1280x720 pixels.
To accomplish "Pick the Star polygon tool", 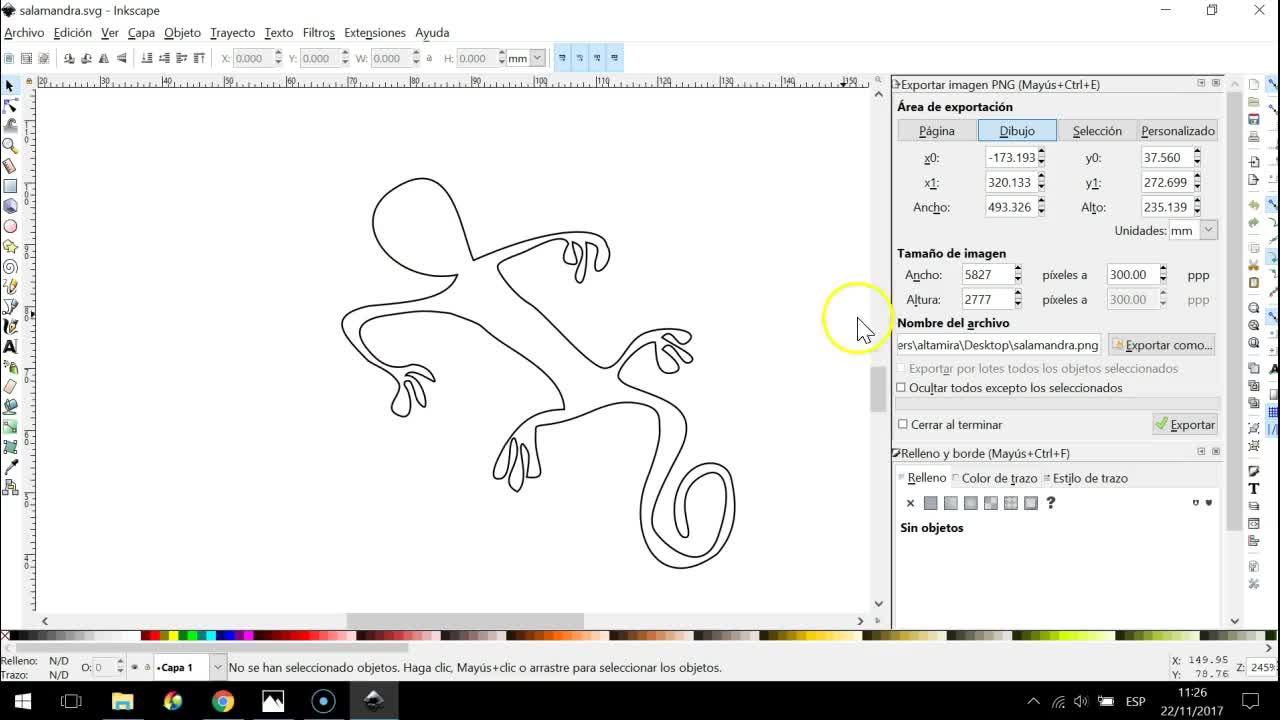I will 10,246.
